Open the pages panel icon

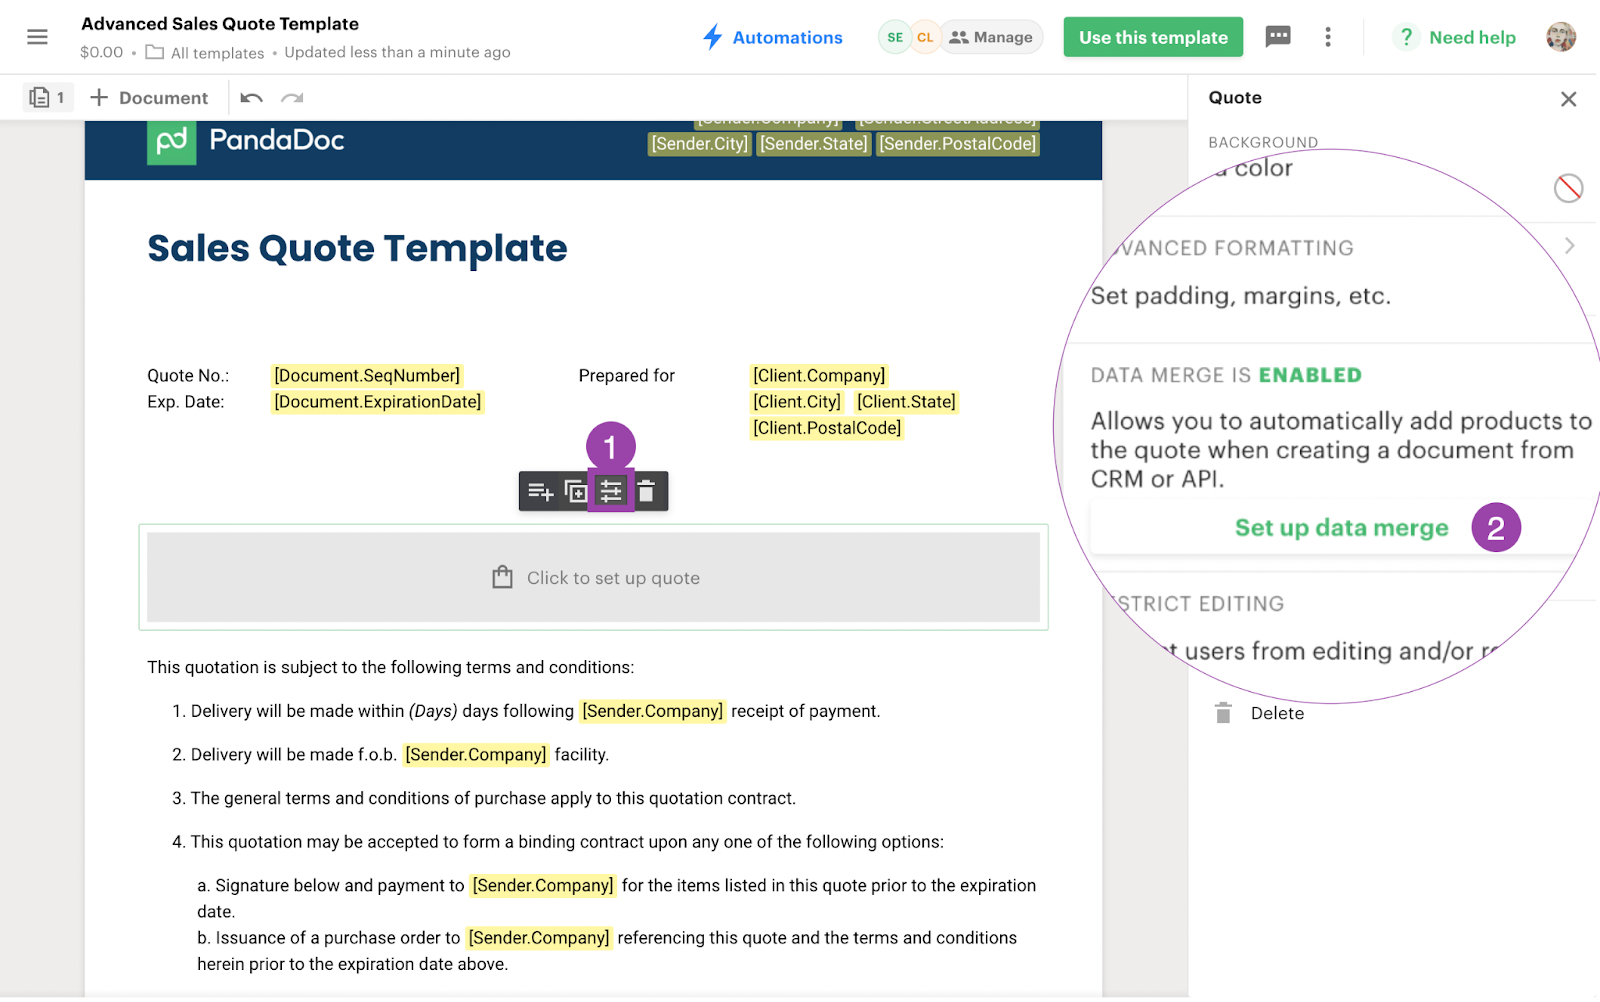pos(39,97)
